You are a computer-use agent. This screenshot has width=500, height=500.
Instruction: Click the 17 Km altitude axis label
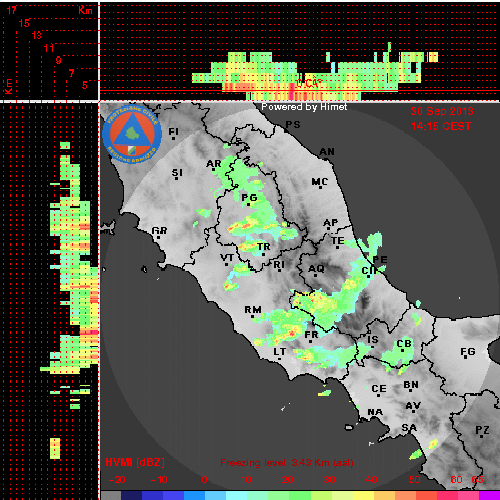pos(12,10)
